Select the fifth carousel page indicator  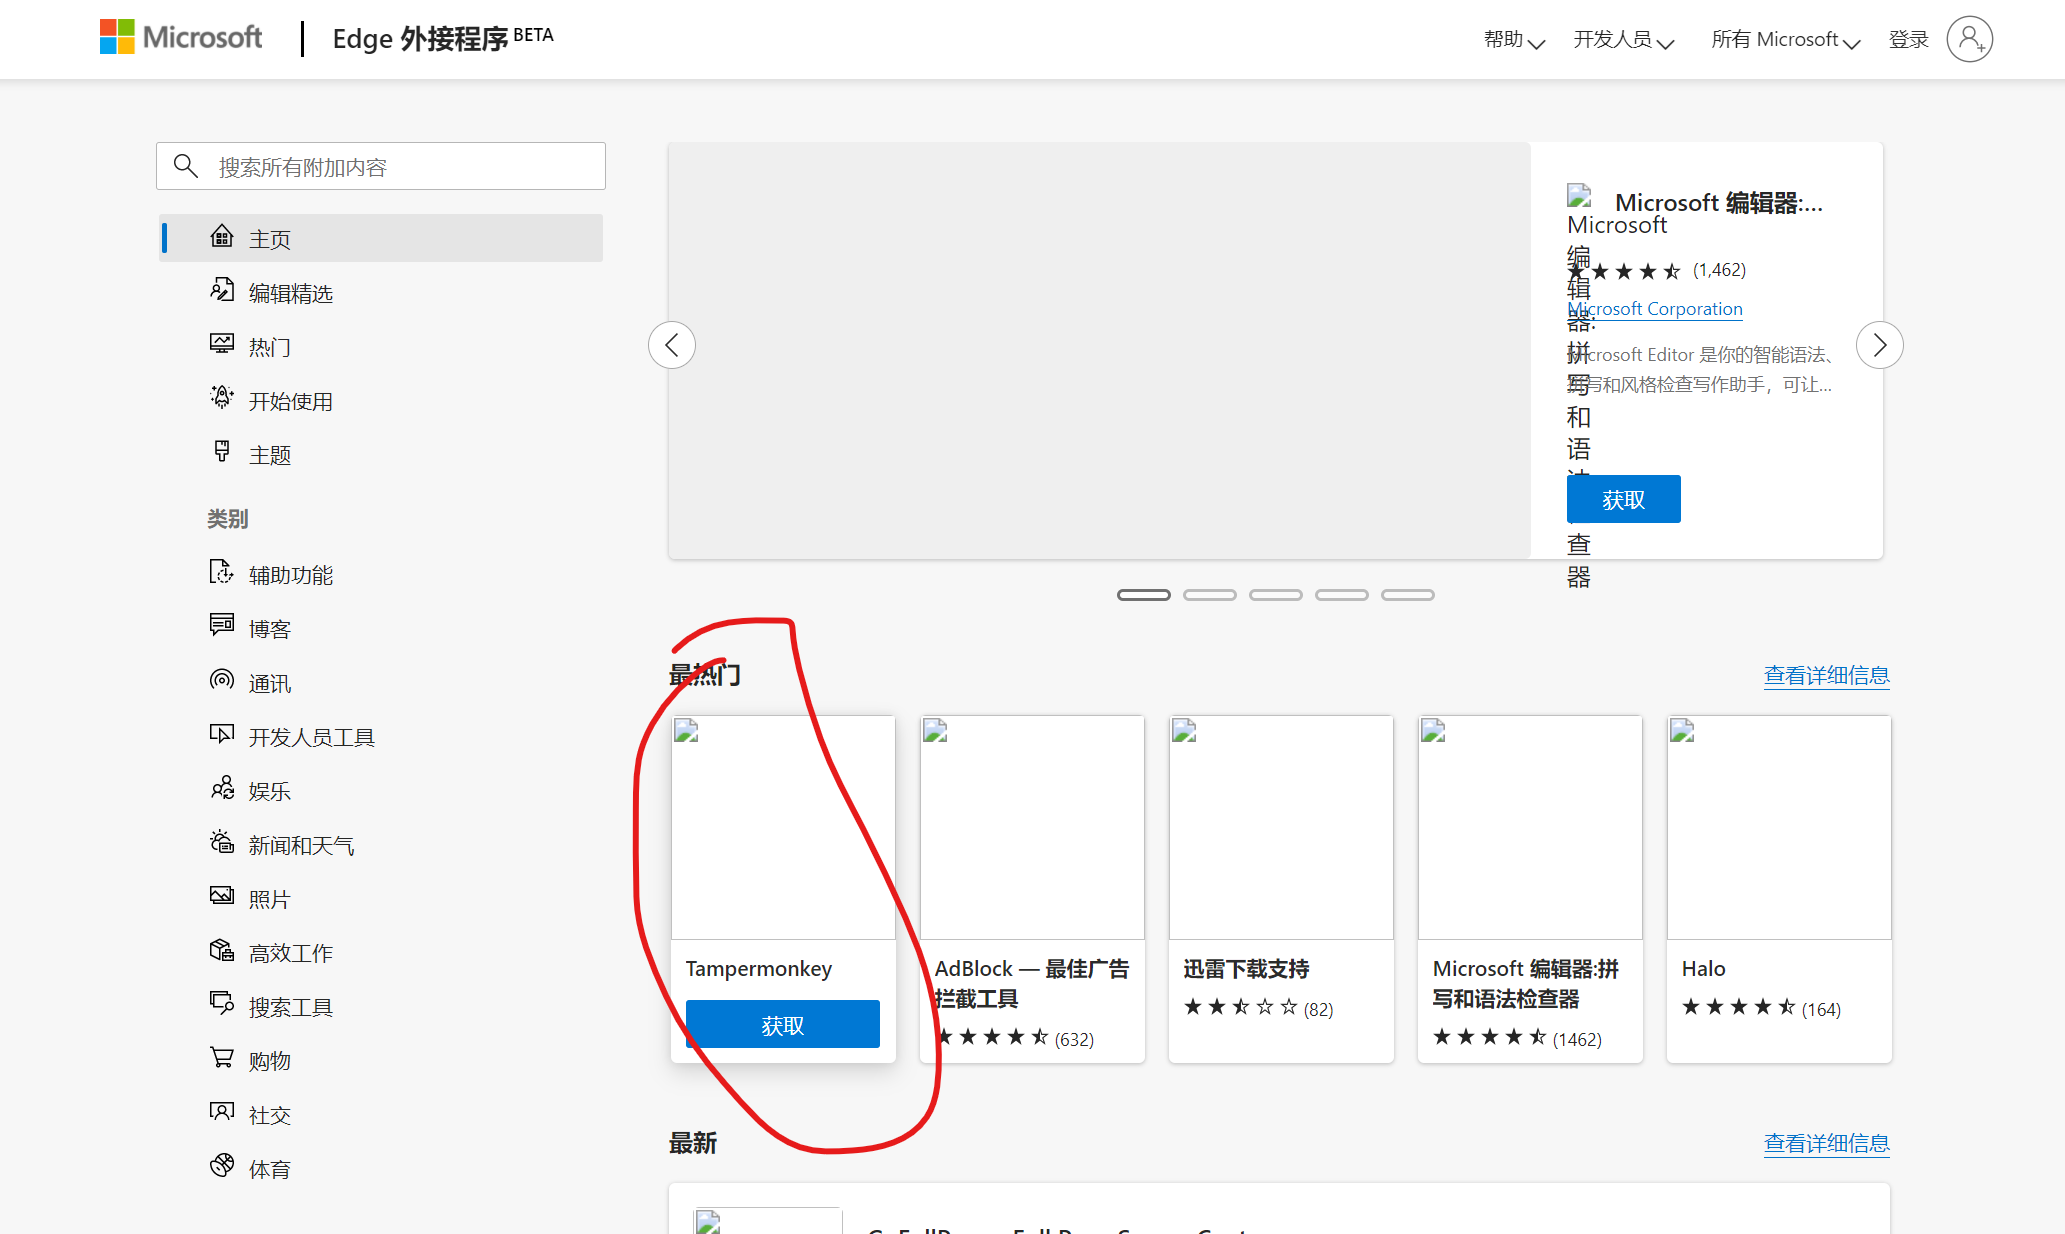(1407, 595)
